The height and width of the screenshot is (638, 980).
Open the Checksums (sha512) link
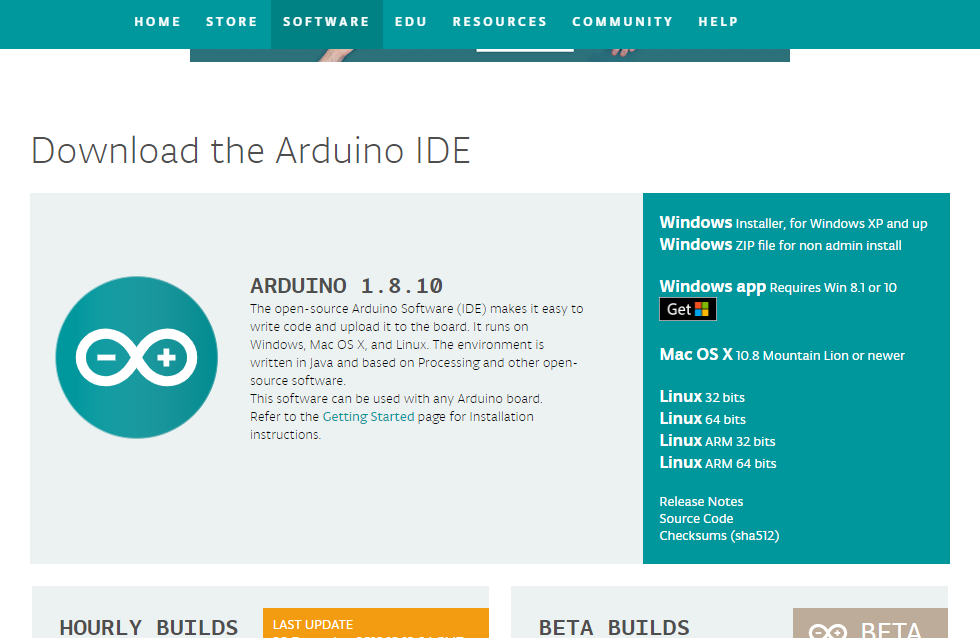click(x=719, y=536)
